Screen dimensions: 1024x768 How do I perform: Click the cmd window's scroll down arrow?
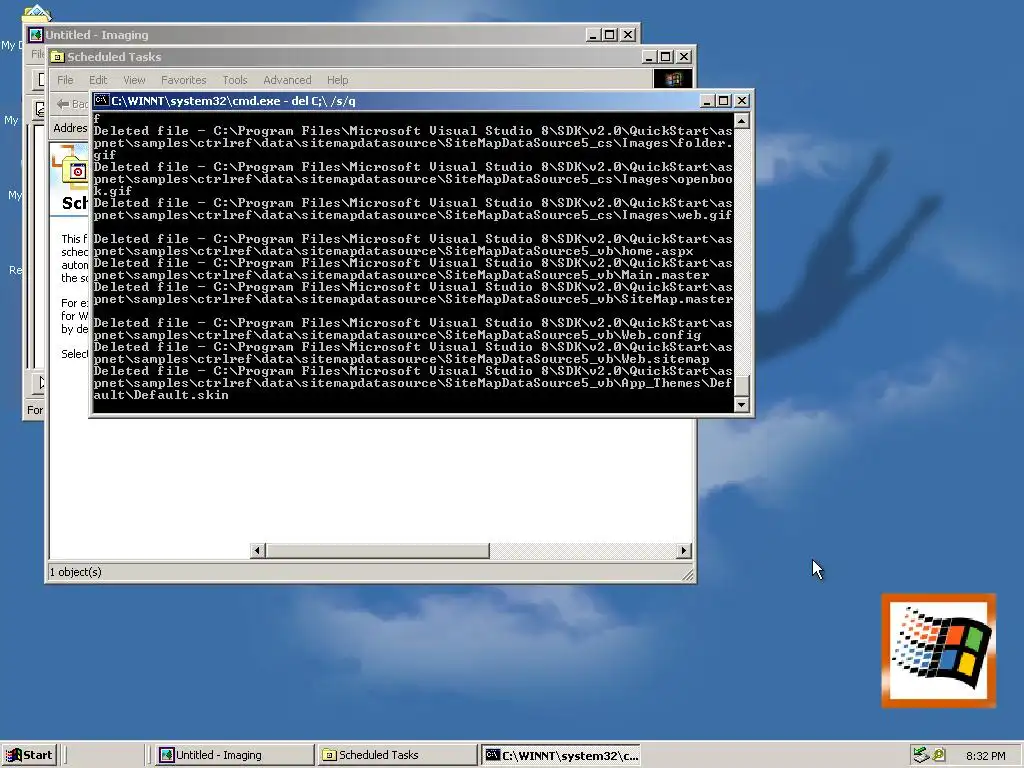741,405
